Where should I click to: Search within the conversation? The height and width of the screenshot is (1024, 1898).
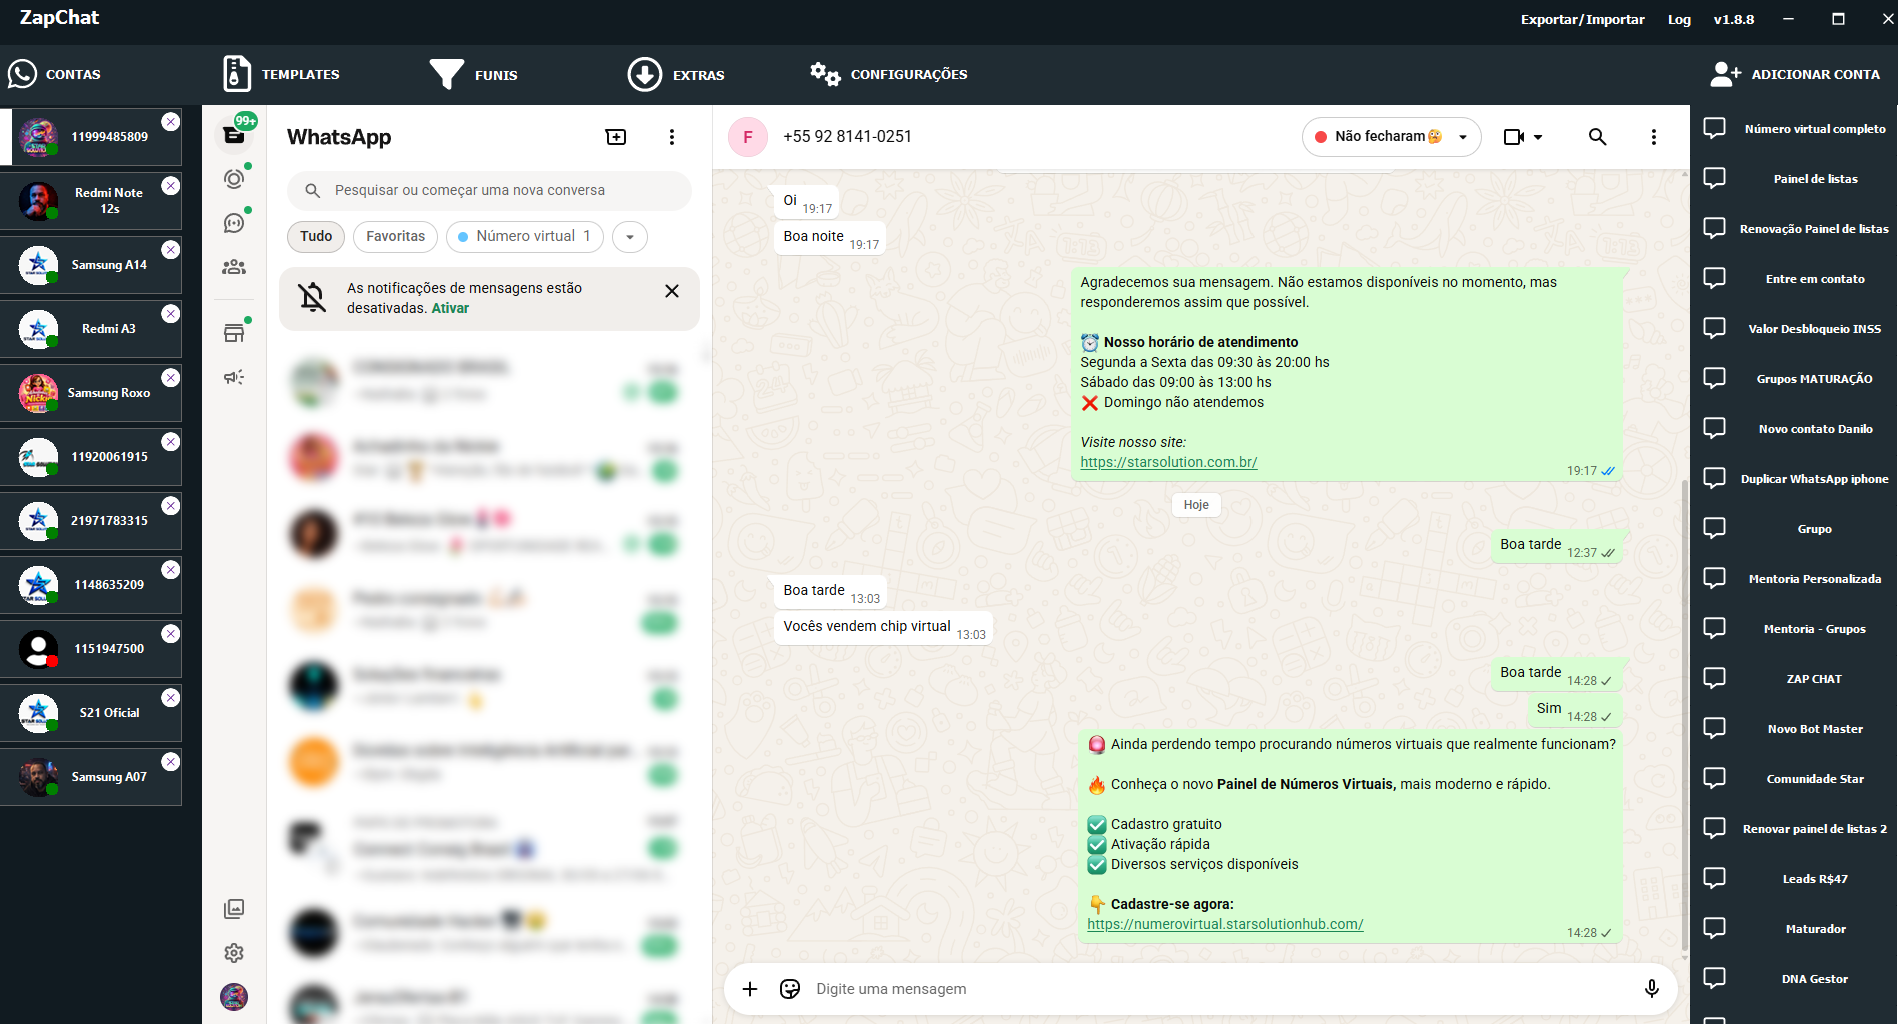click(x=1598, y=137)
